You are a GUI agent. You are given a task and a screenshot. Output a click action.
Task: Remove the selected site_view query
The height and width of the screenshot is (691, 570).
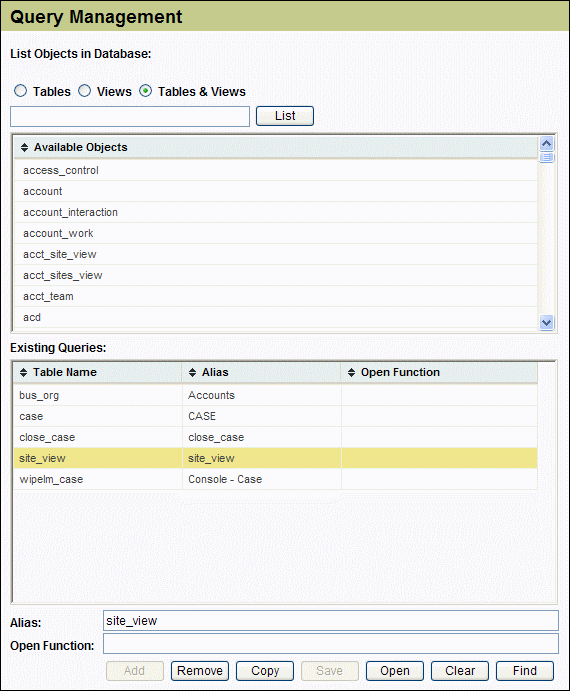(x=200, y=671)
